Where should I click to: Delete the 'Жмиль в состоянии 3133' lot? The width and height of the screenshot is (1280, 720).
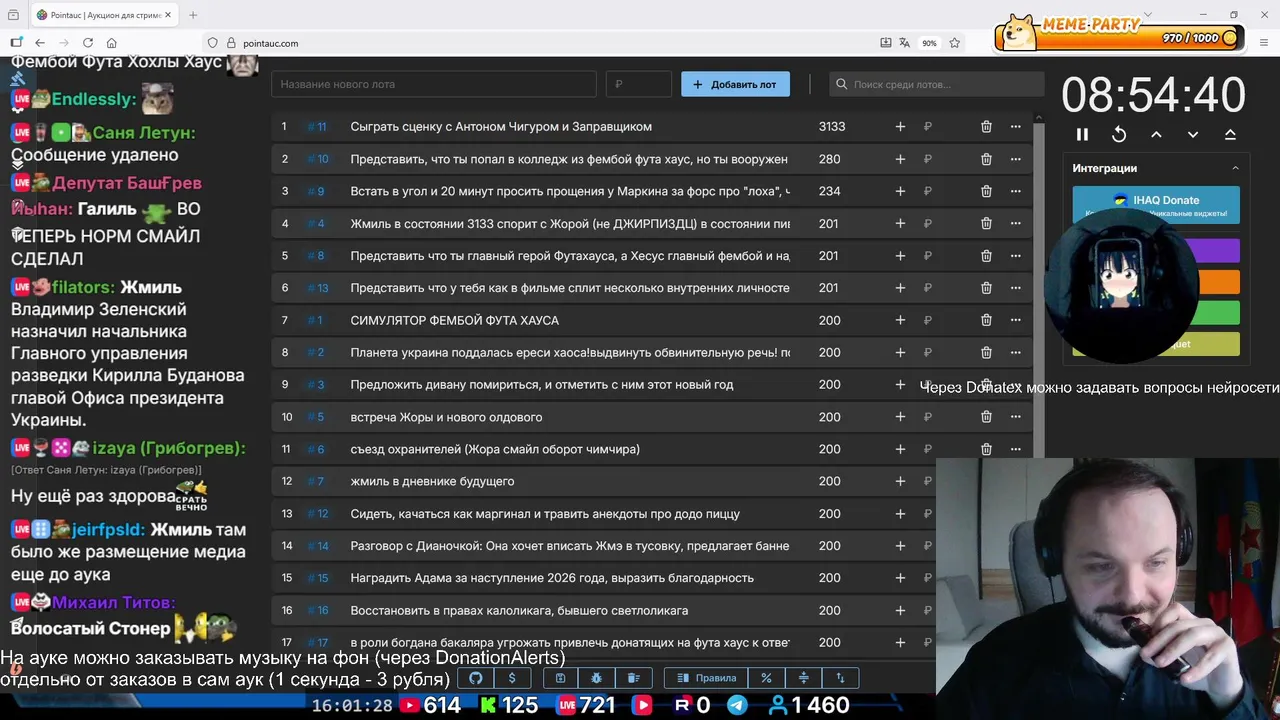[986, 223]
